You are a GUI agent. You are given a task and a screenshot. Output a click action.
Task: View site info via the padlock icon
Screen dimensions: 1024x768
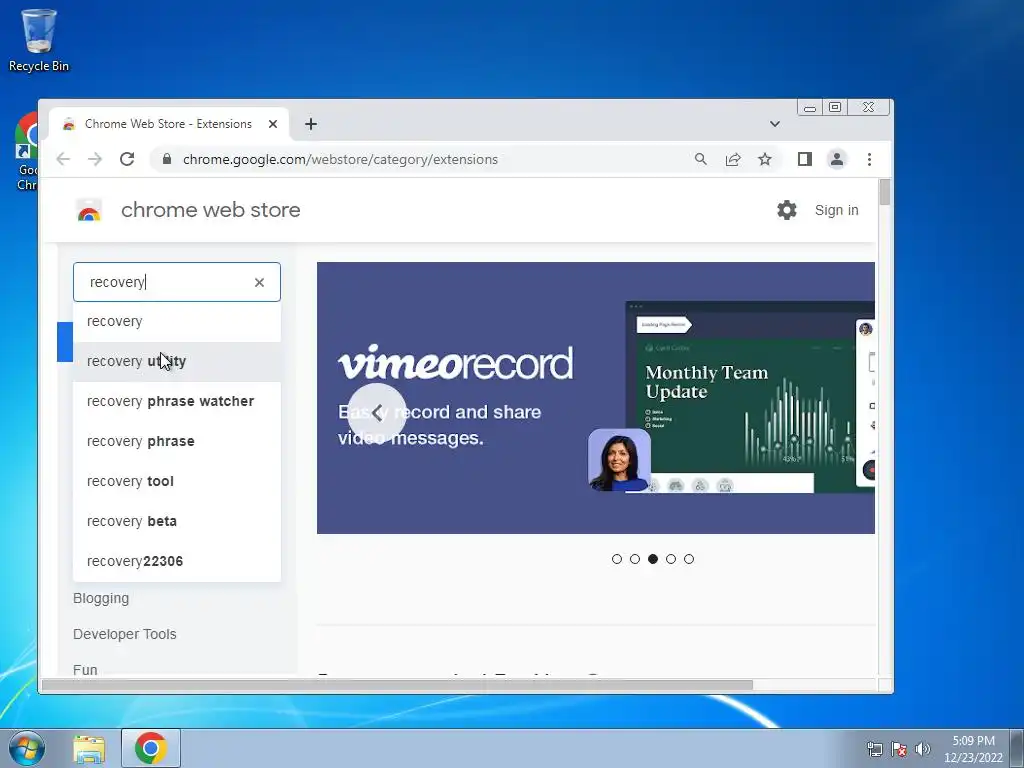coord(167,159)
